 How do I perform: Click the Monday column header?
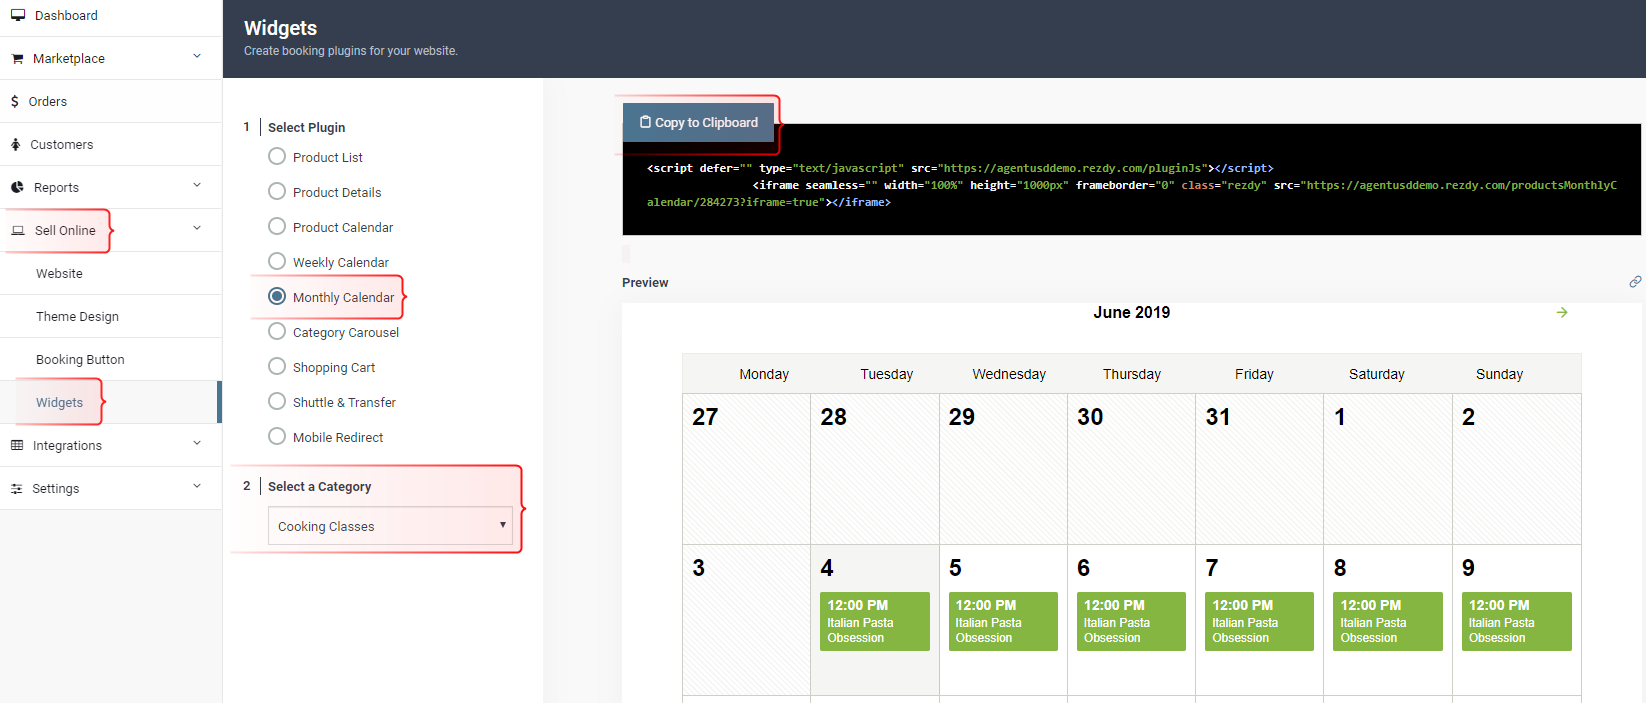764,374
